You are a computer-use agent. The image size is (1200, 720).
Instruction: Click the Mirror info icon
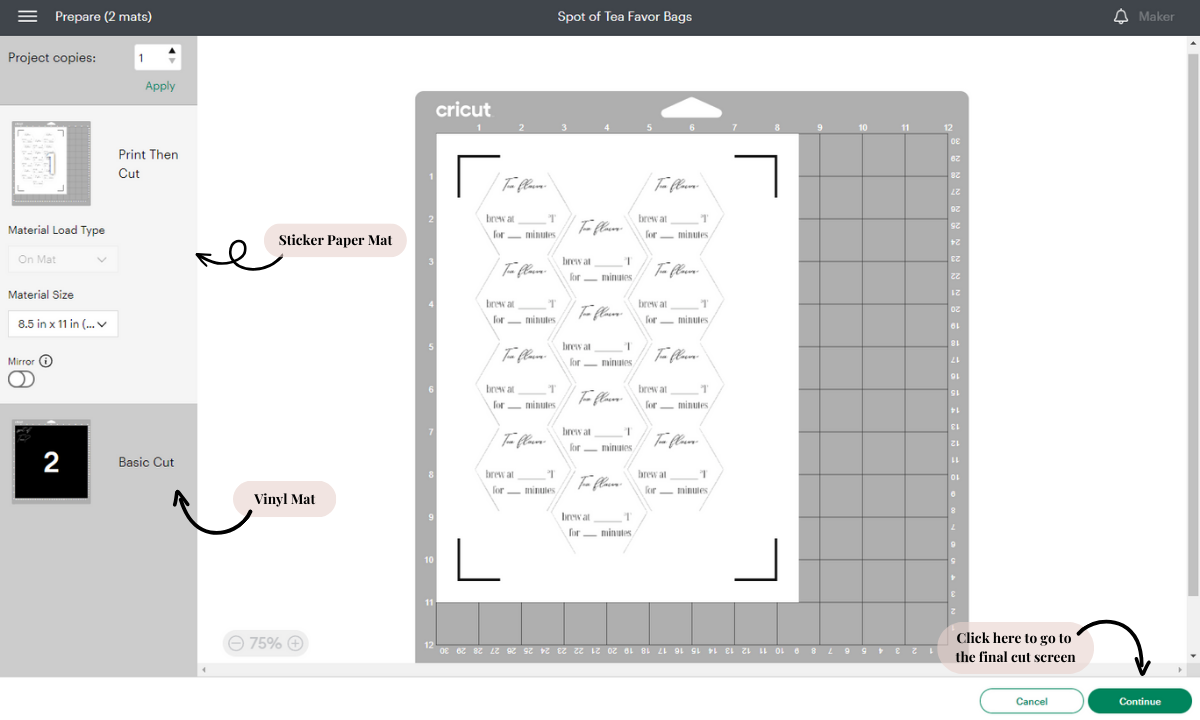pyautogui.click(x=46, y=361)
